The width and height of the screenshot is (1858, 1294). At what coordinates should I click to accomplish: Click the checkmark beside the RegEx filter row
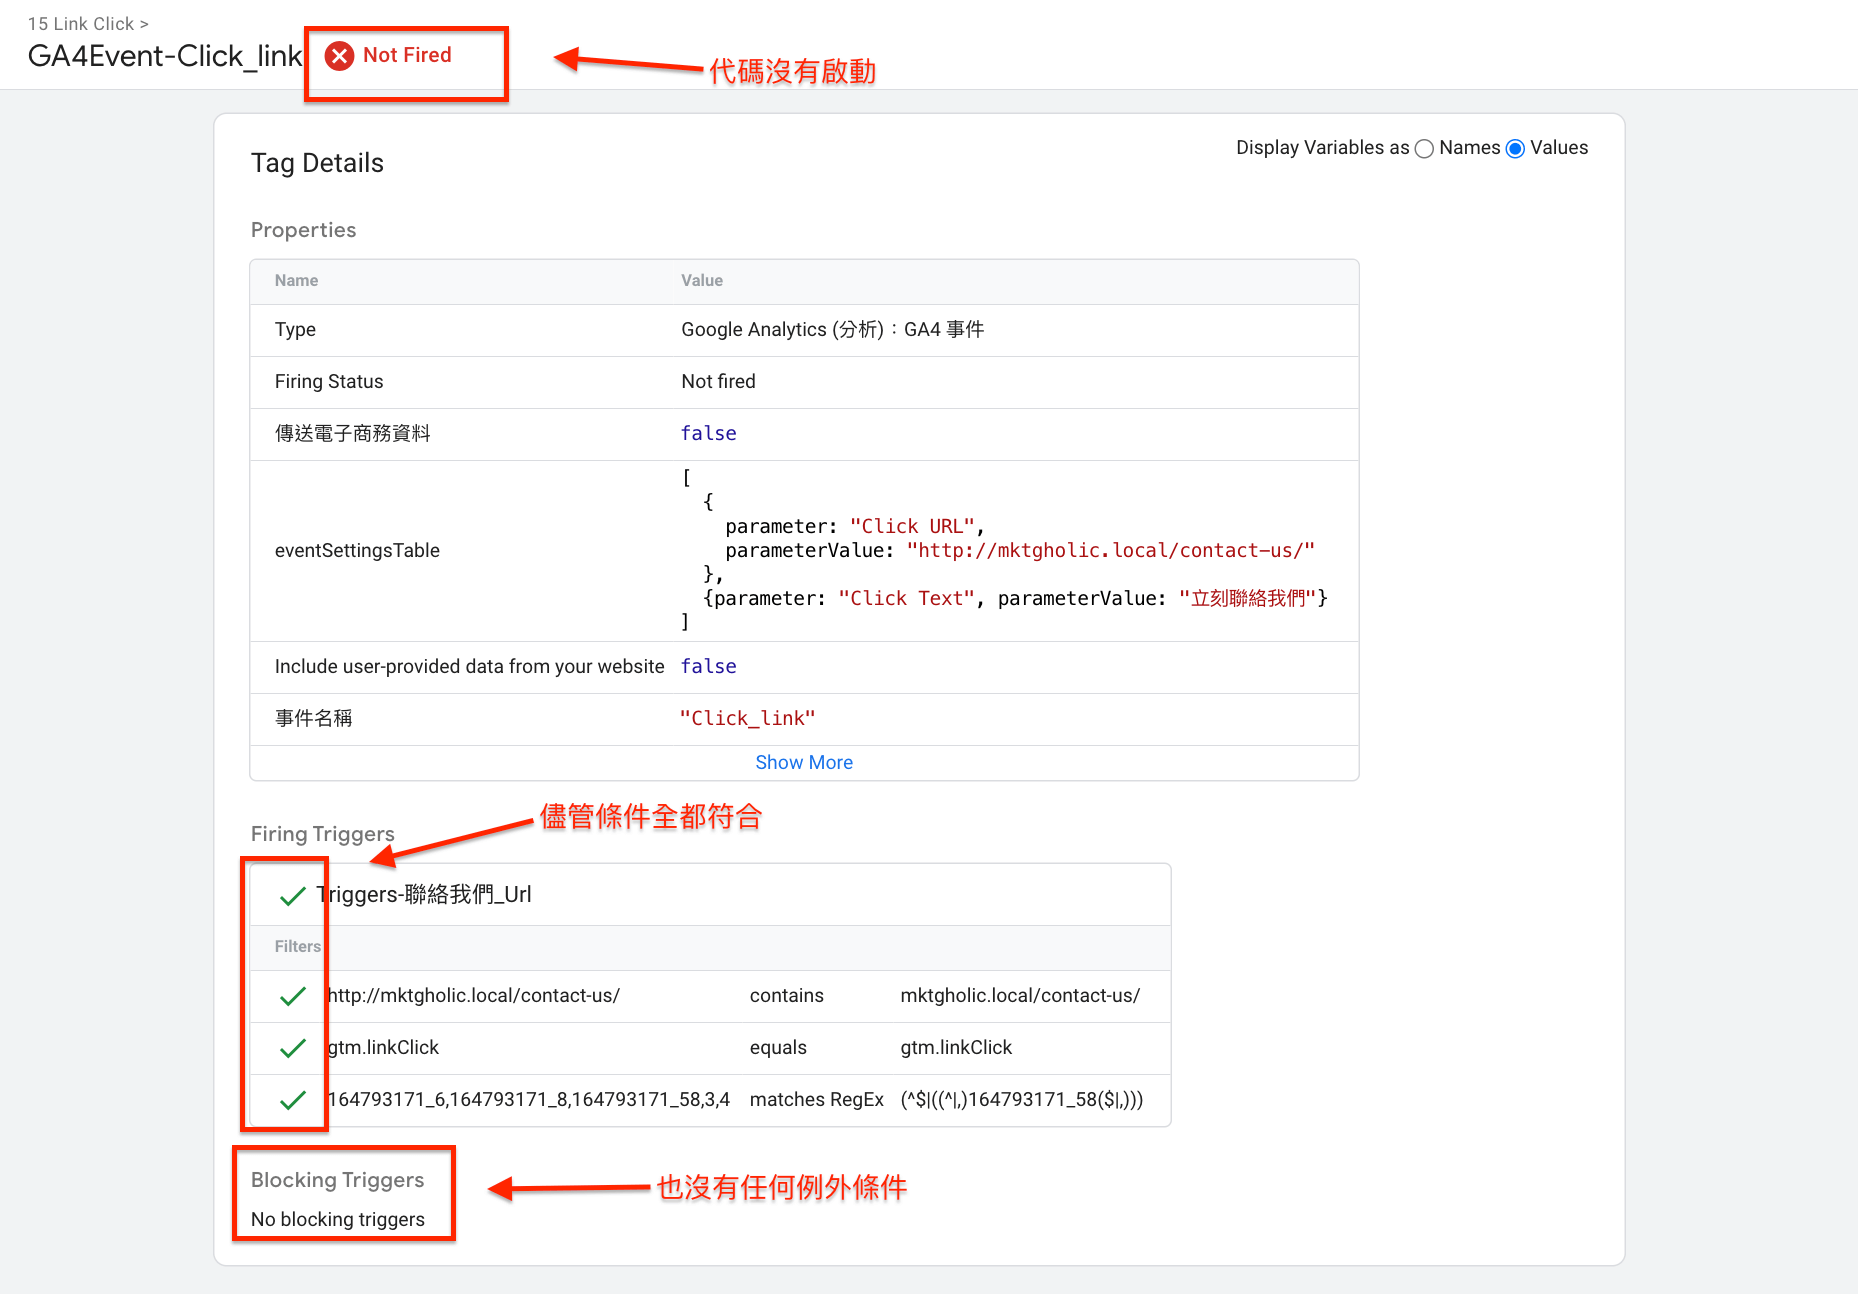292,1100
